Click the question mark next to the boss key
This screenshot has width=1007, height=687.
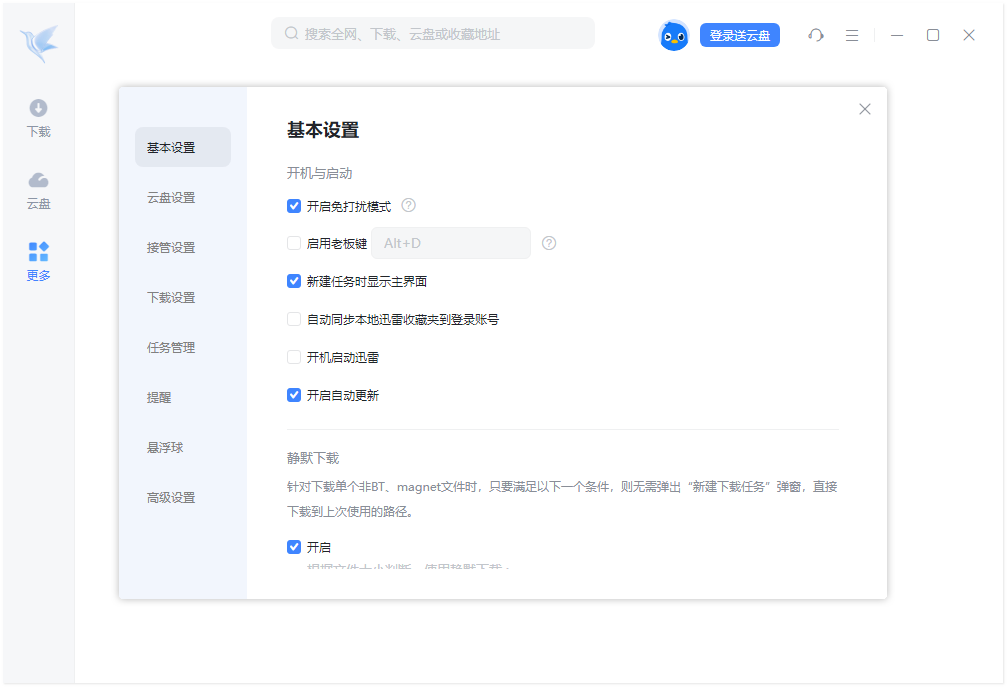[x=548, y=242]
